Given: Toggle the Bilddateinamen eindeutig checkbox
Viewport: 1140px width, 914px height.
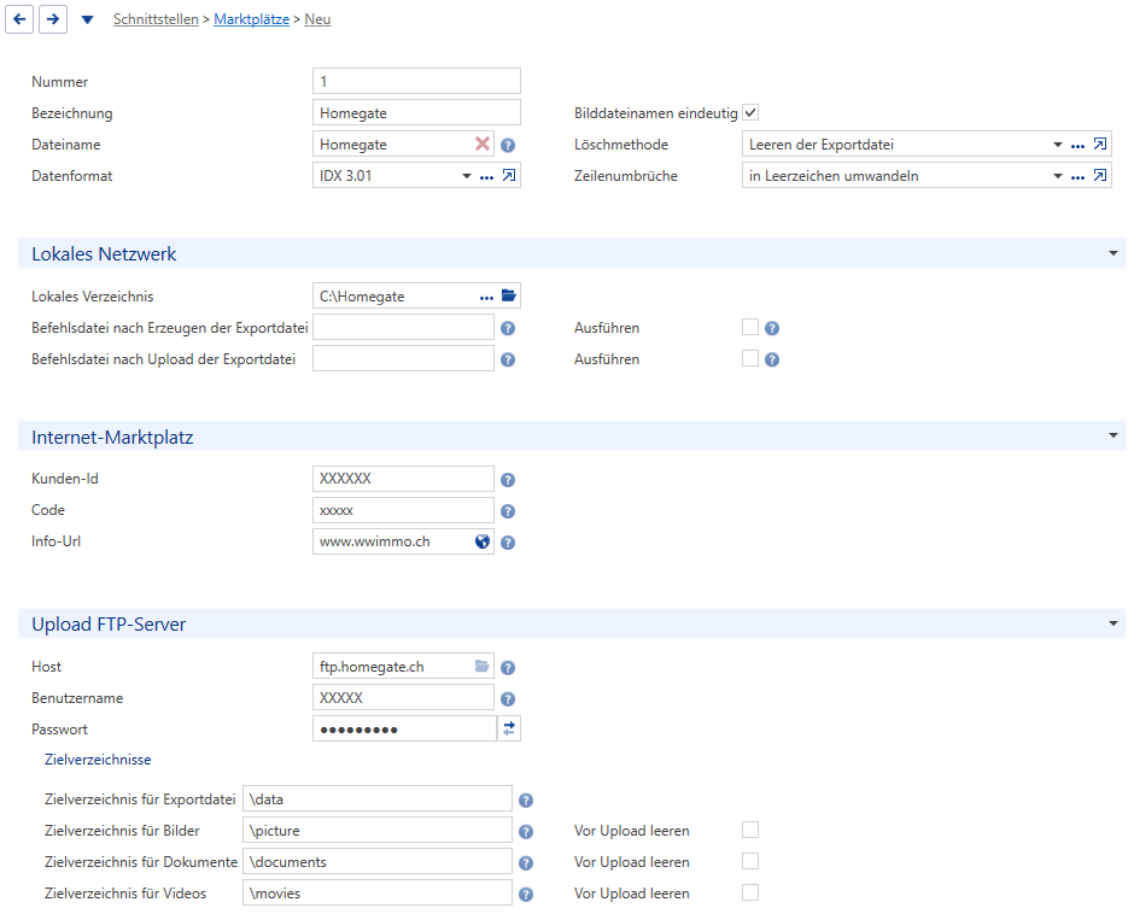Looking at the screenshot, I should (750, 113).
